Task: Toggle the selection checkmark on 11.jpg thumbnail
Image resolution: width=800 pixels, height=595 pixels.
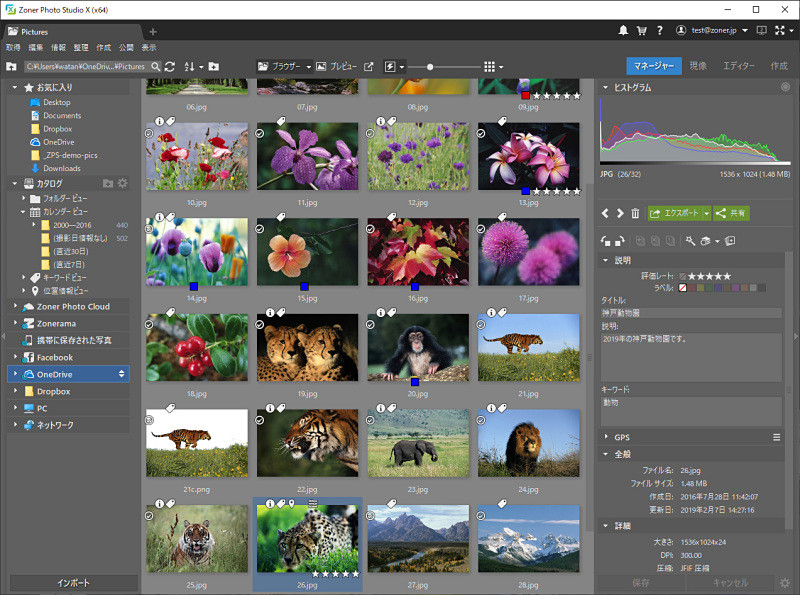Action: pos(260,132)
